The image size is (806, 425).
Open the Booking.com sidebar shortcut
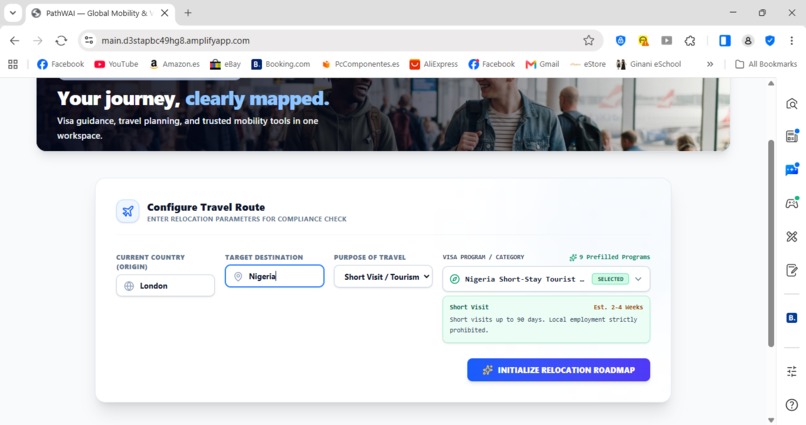pyautogui.click(x=792, y=318)
